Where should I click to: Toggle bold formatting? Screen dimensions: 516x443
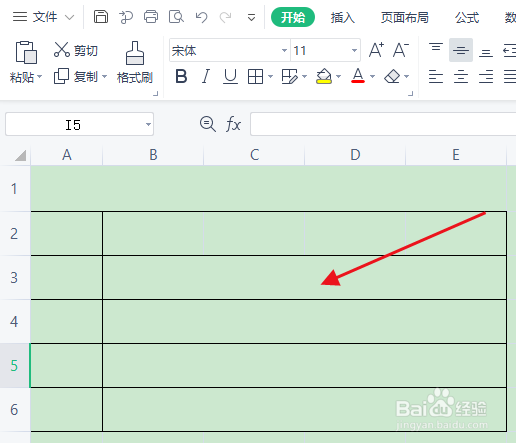181,77
